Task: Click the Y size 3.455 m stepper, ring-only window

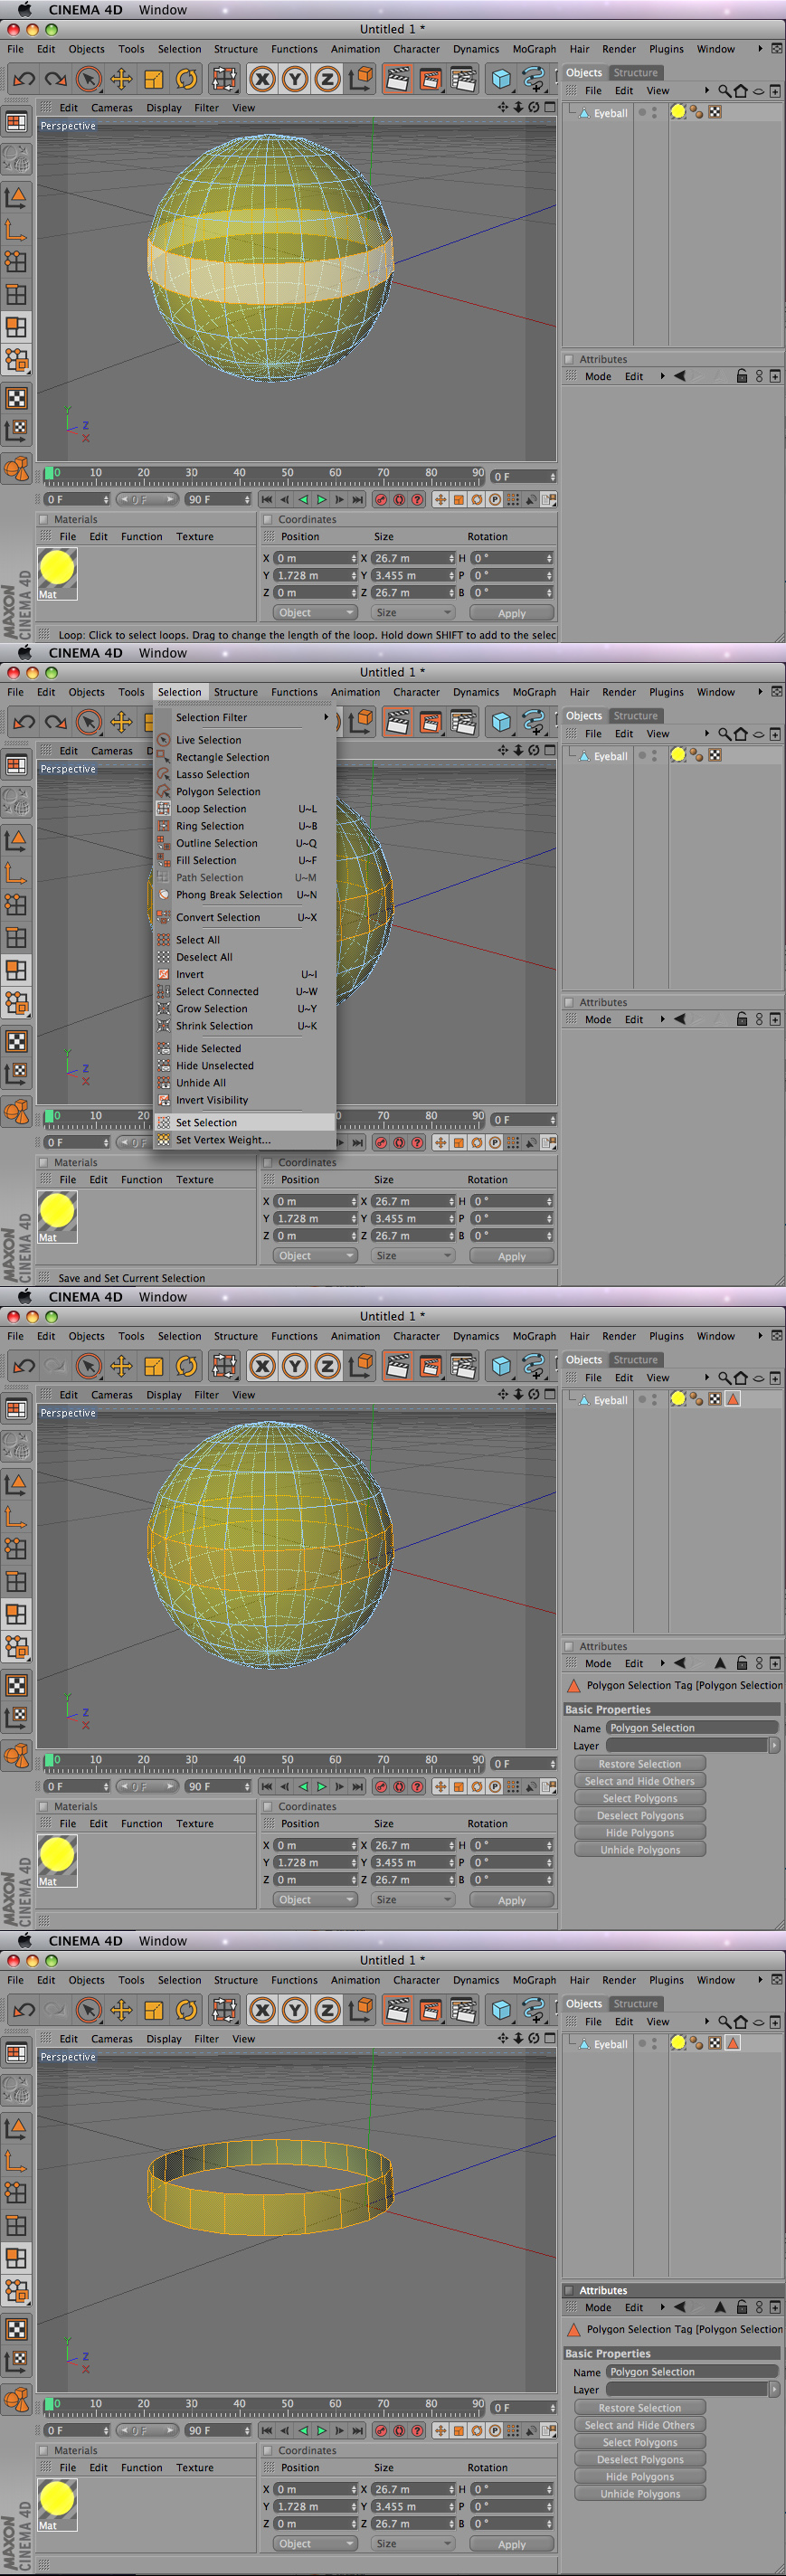Action: click(x=451, y=2506)
